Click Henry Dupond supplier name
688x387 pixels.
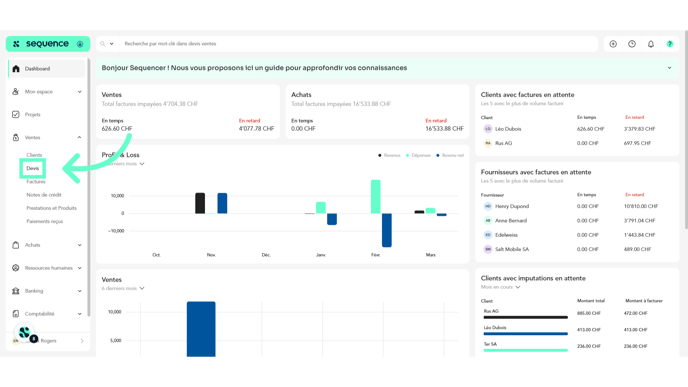tap(512, 206)
